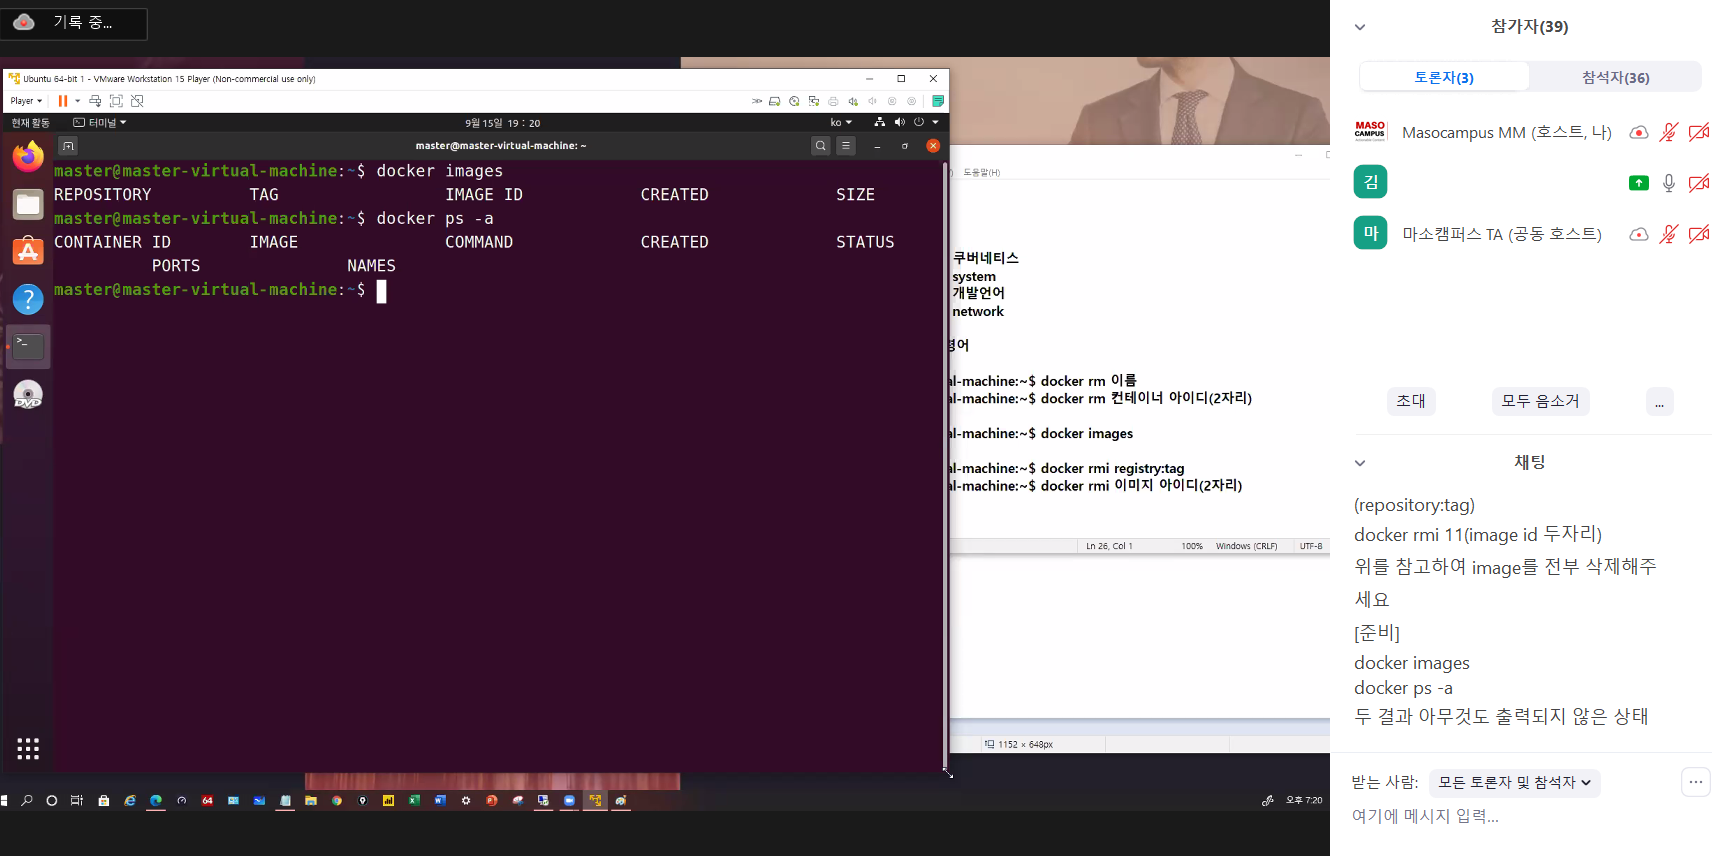Open the message recipient dropdown
This screenshot has width=1712, height=856.
1514,783
